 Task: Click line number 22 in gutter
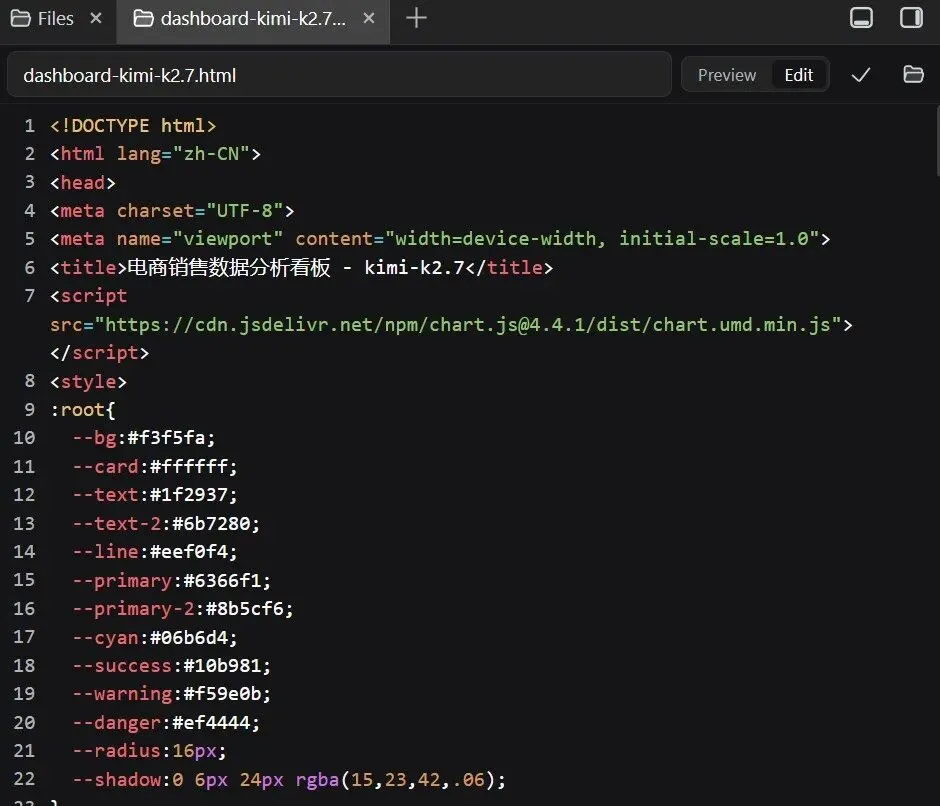click(x=24, y=779)
